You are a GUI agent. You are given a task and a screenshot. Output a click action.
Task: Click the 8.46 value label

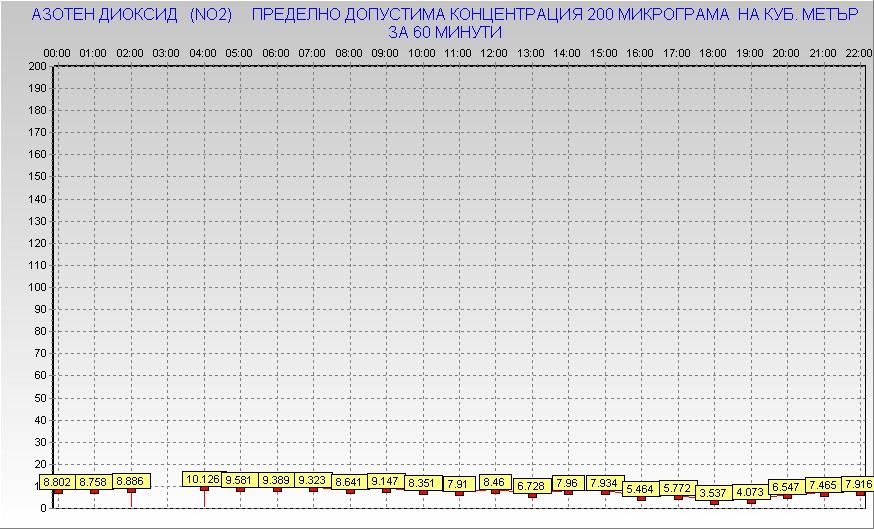495,482
